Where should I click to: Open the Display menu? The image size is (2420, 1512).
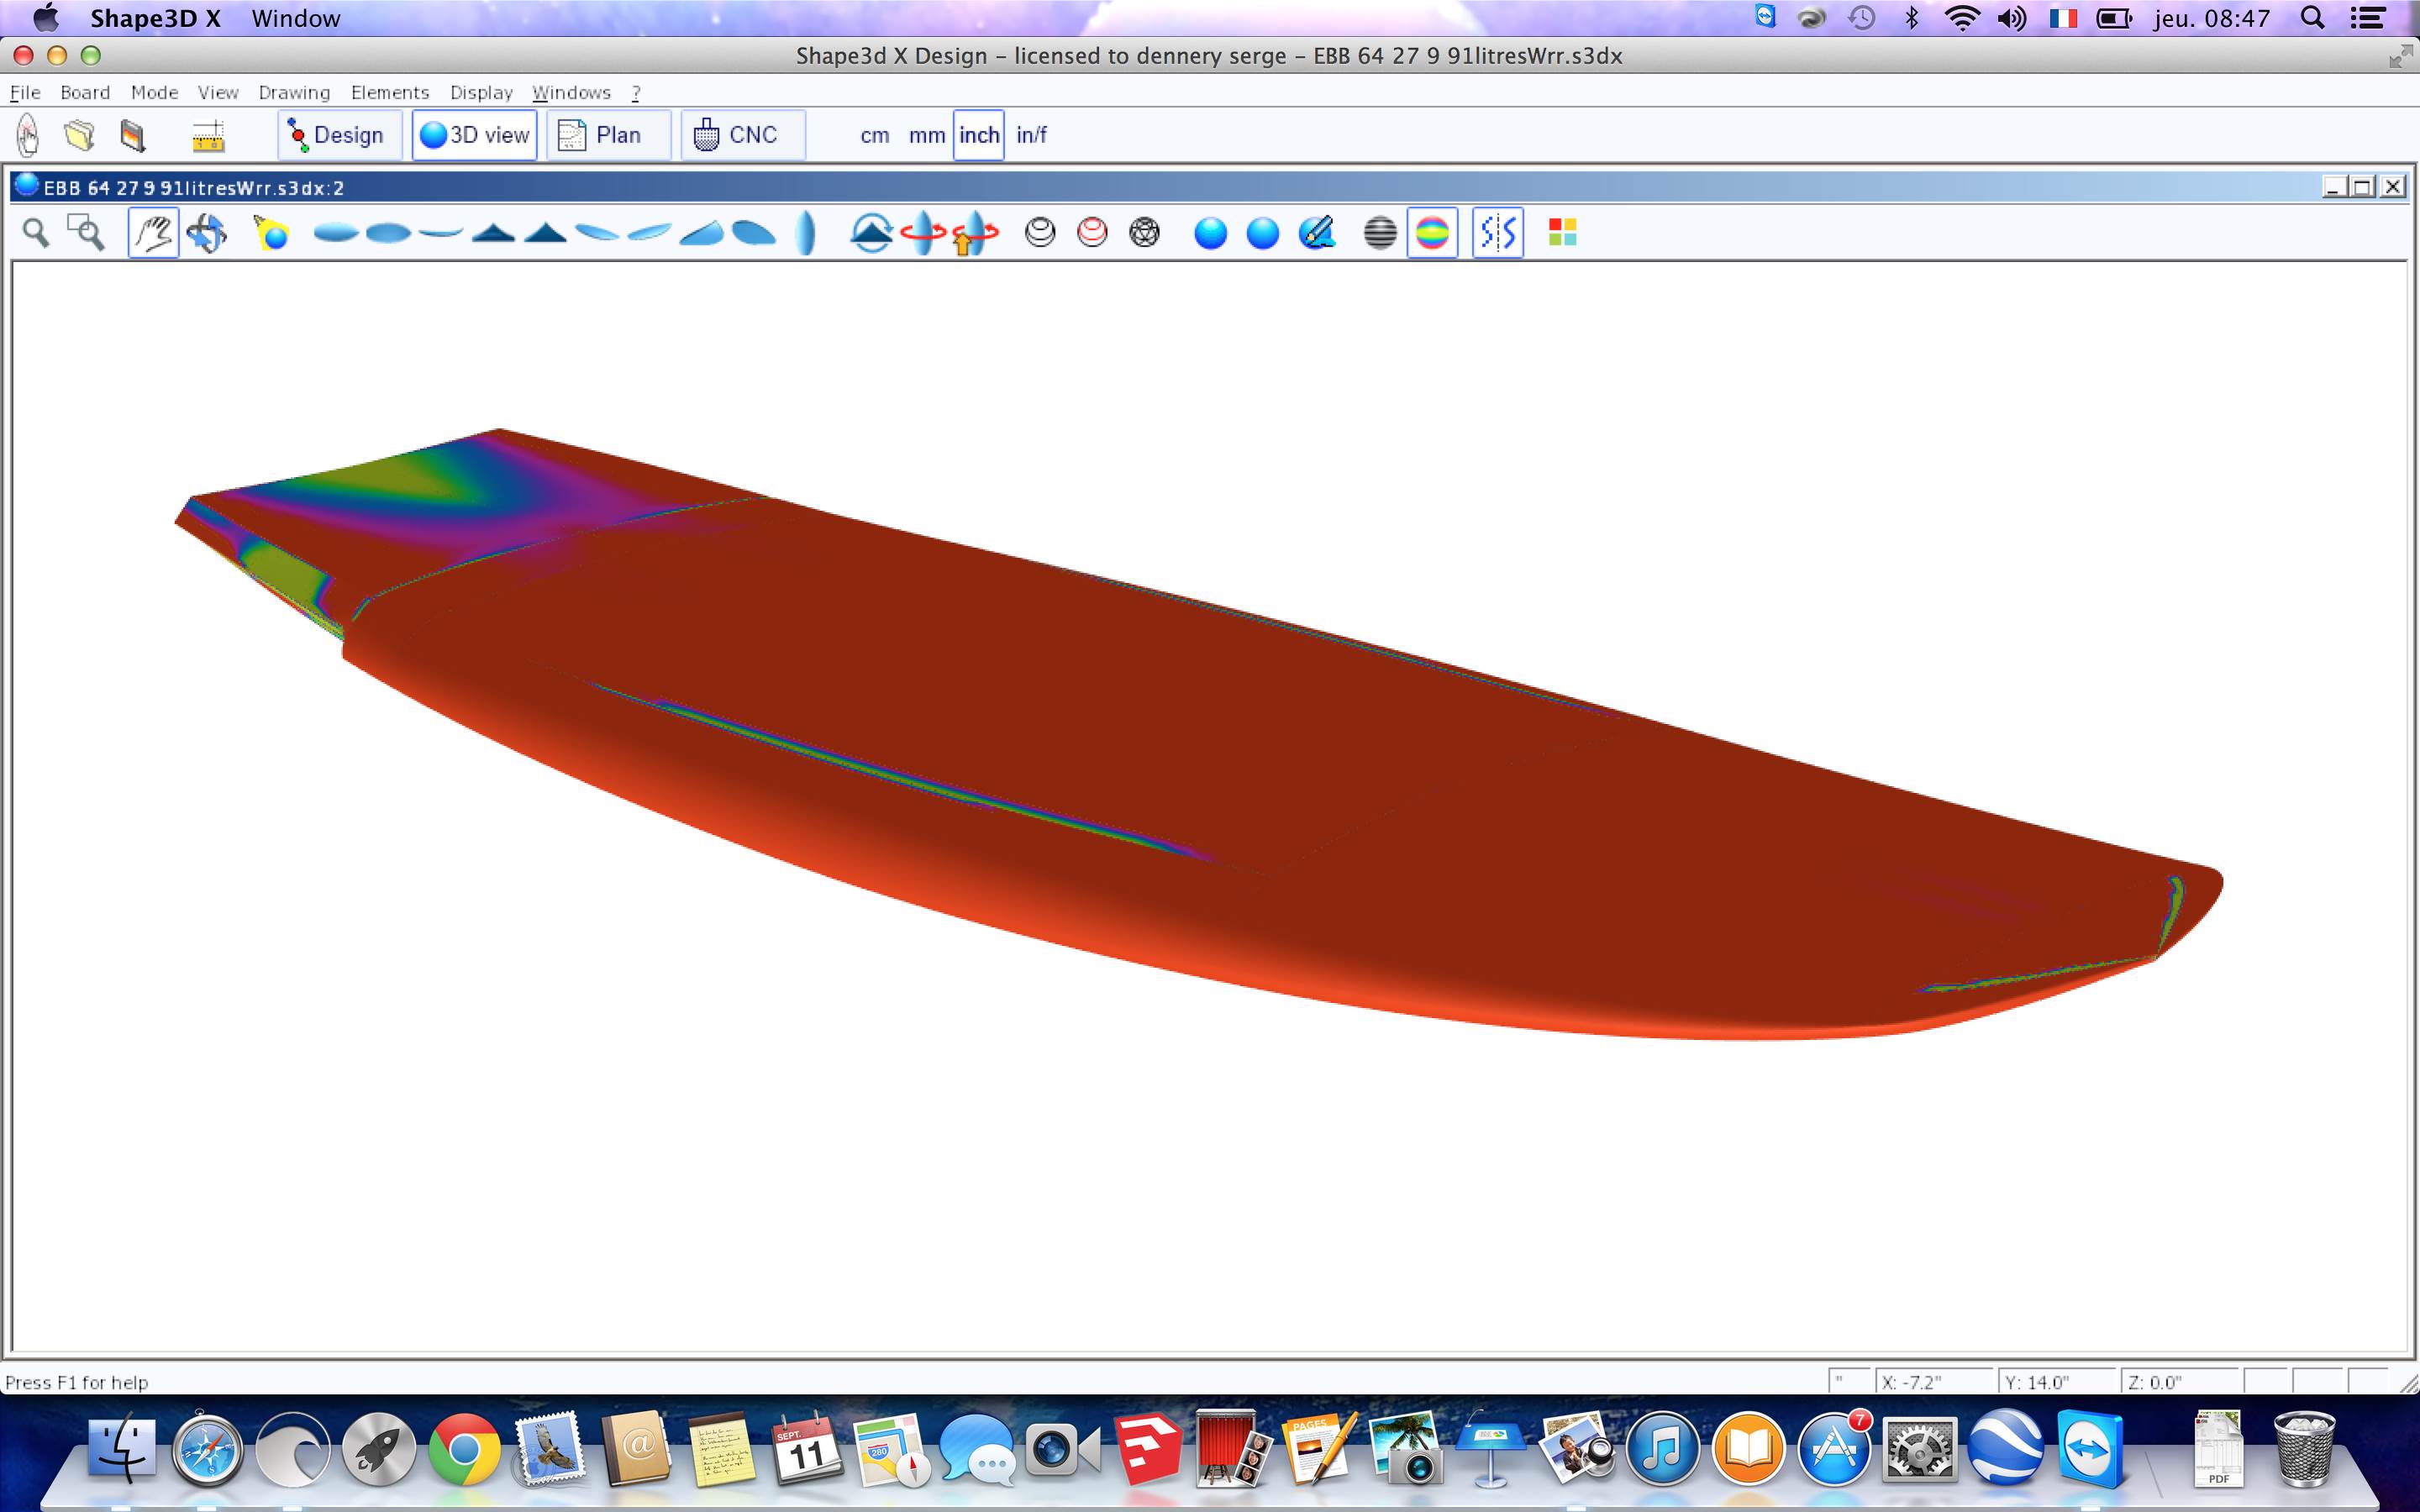[x=480, y=92]
